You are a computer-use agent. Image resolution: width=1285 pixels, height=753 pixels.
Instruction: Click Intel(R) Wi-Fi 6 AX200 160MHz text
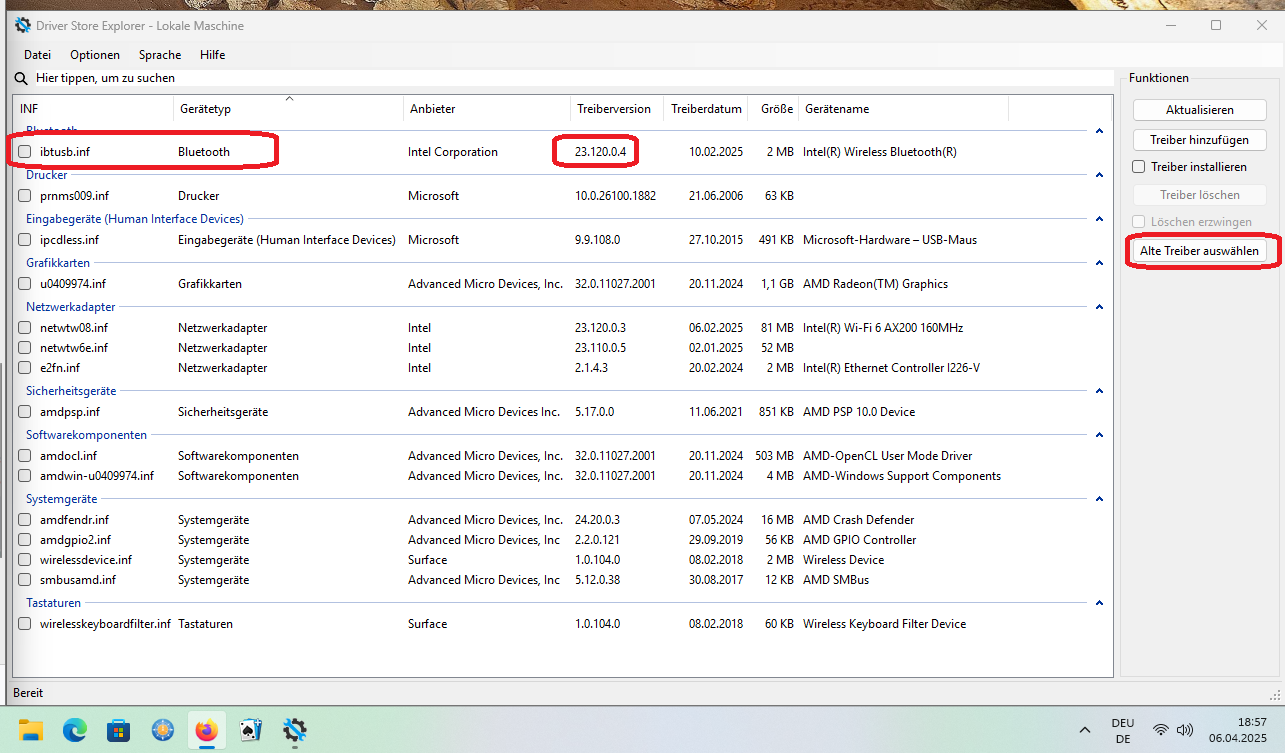pos(883,328)
